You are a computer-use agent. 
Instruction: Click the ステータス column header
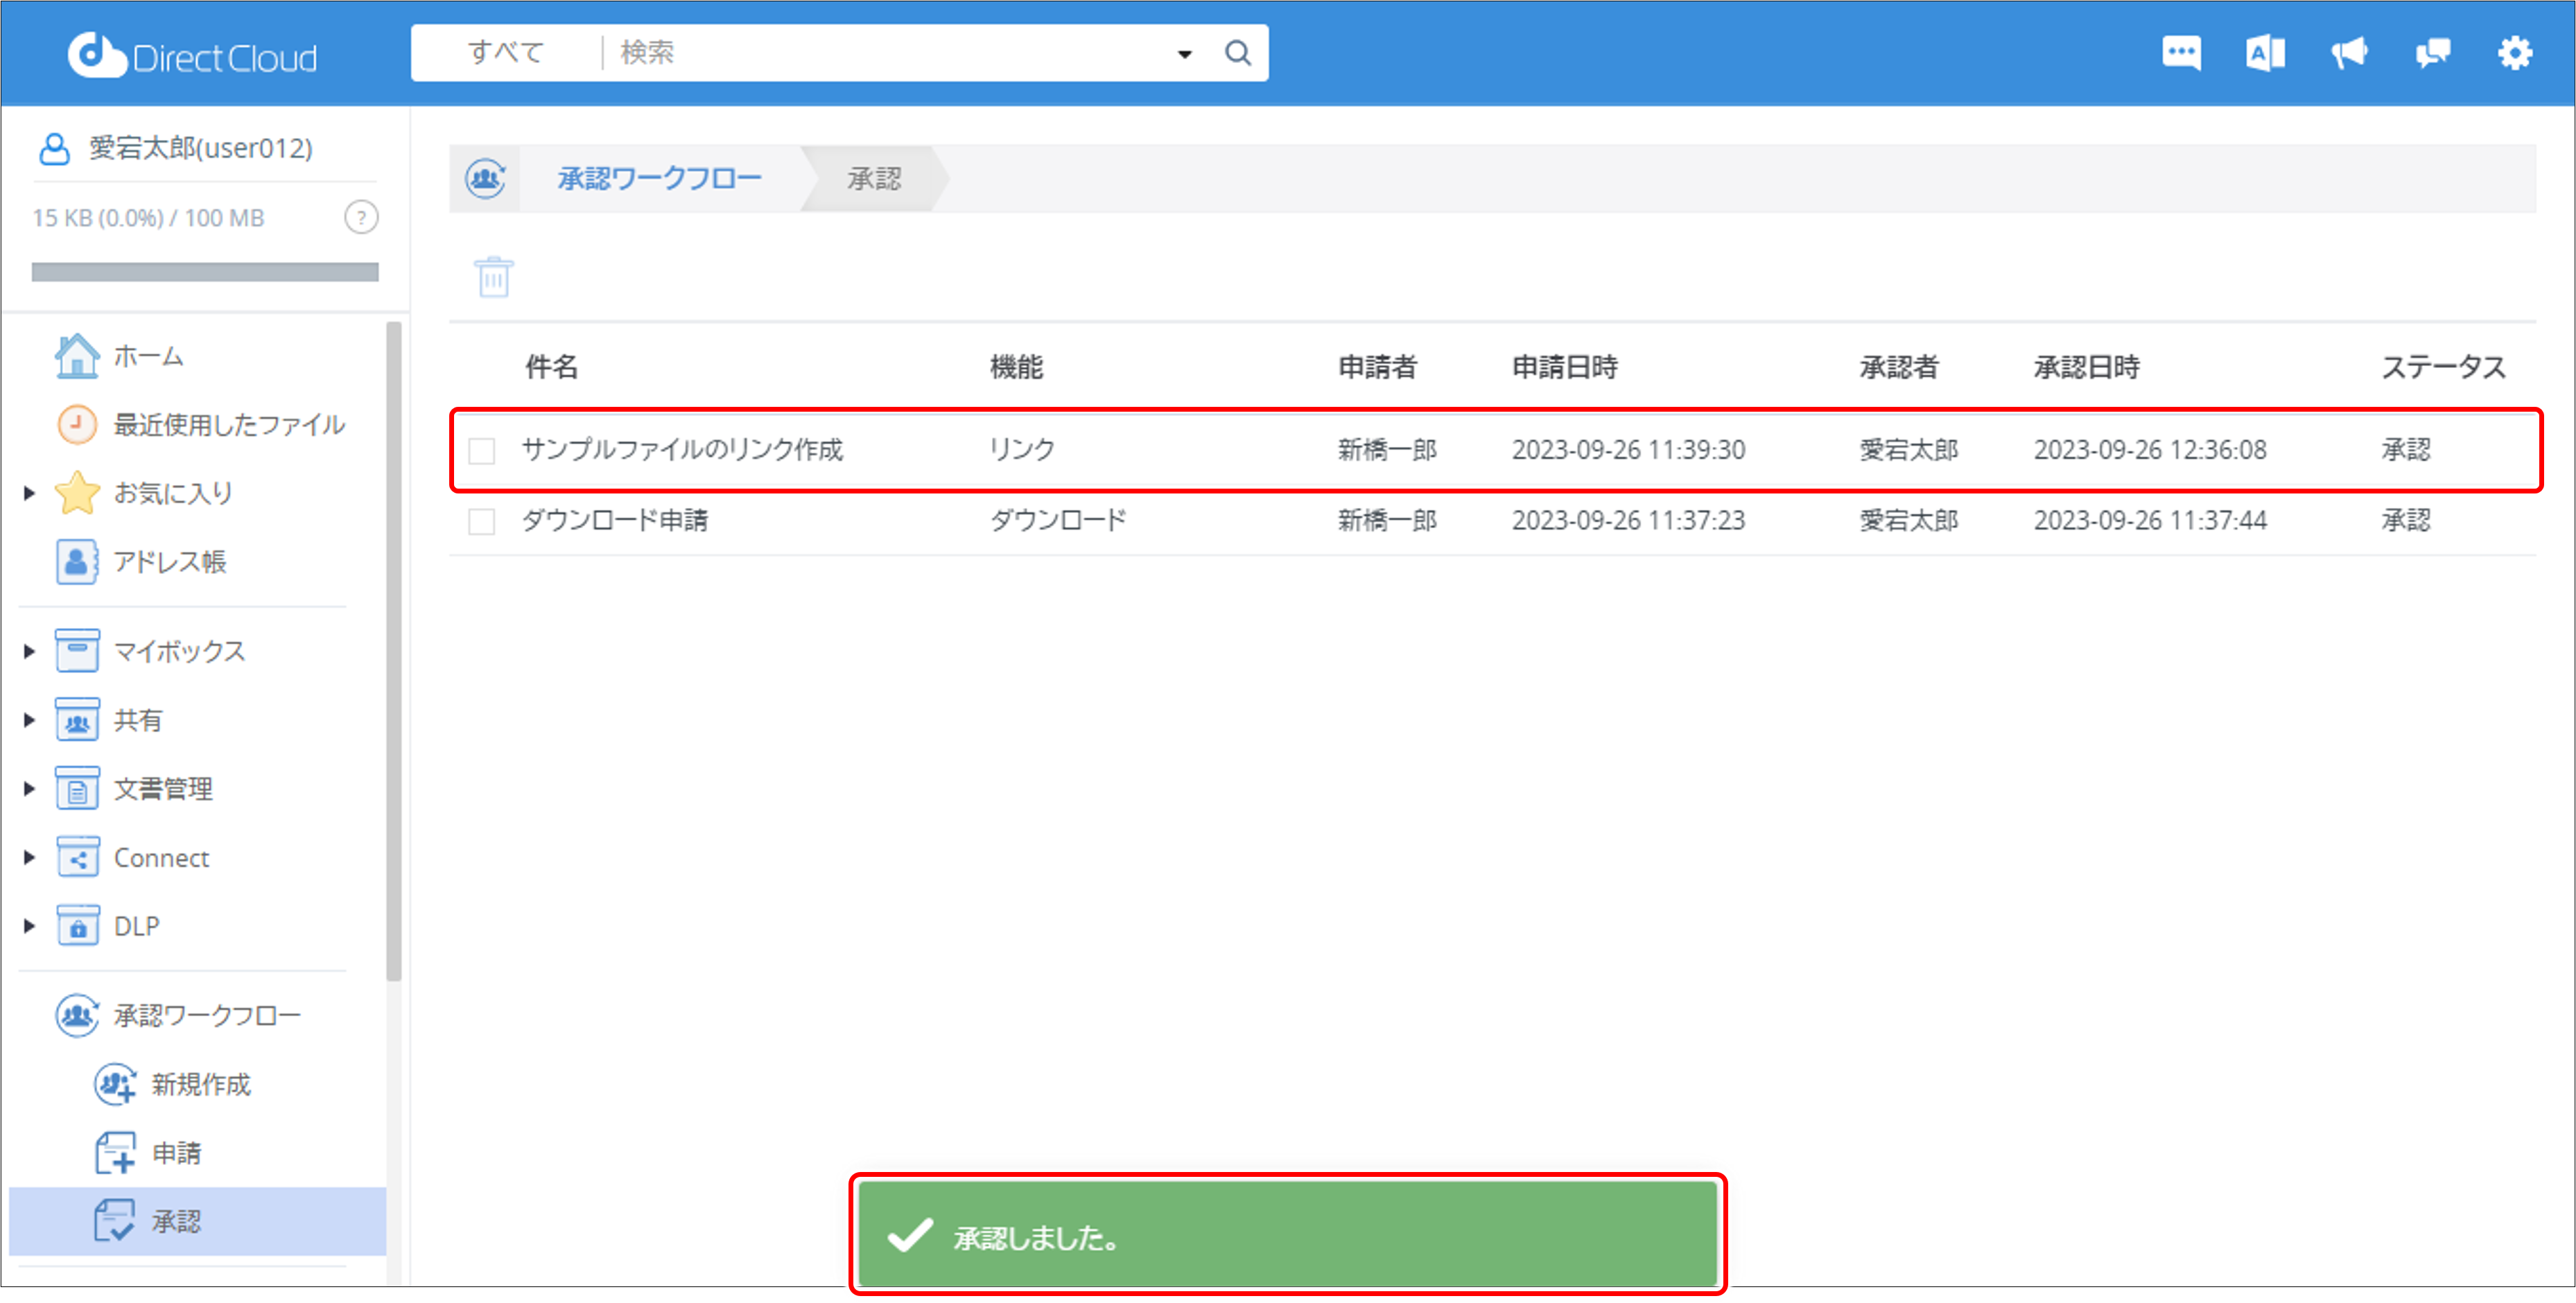pyautogui.click(x=2443, y=367)
